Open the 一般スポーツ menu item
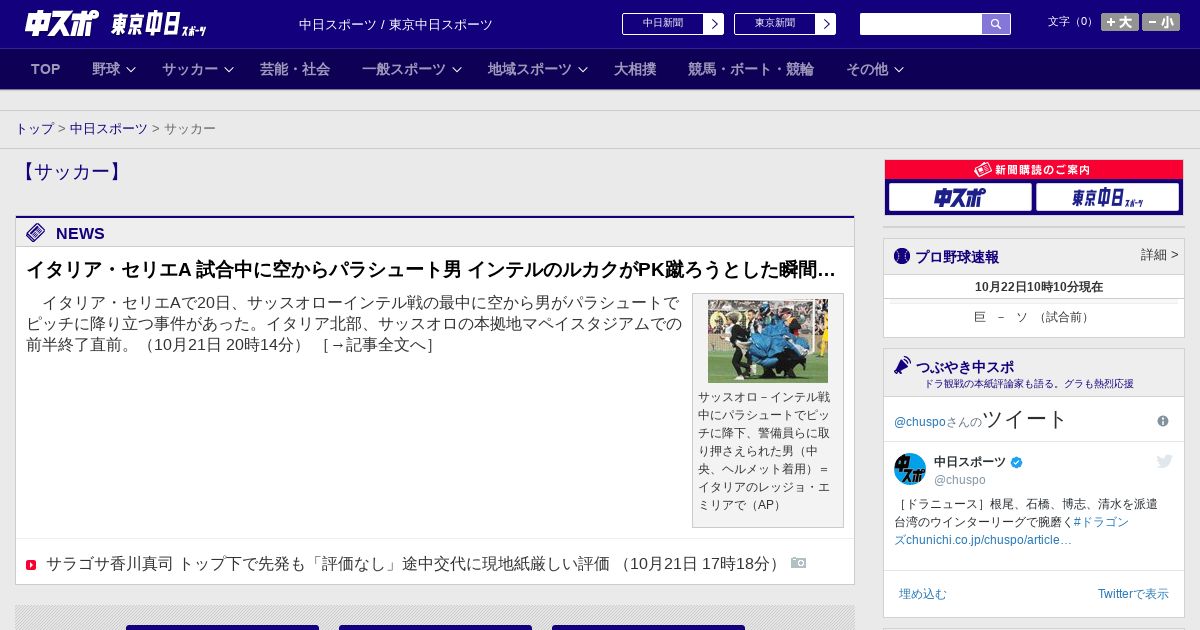The image size is (1200, 630). pyautogui.click(x=404, y=69)
